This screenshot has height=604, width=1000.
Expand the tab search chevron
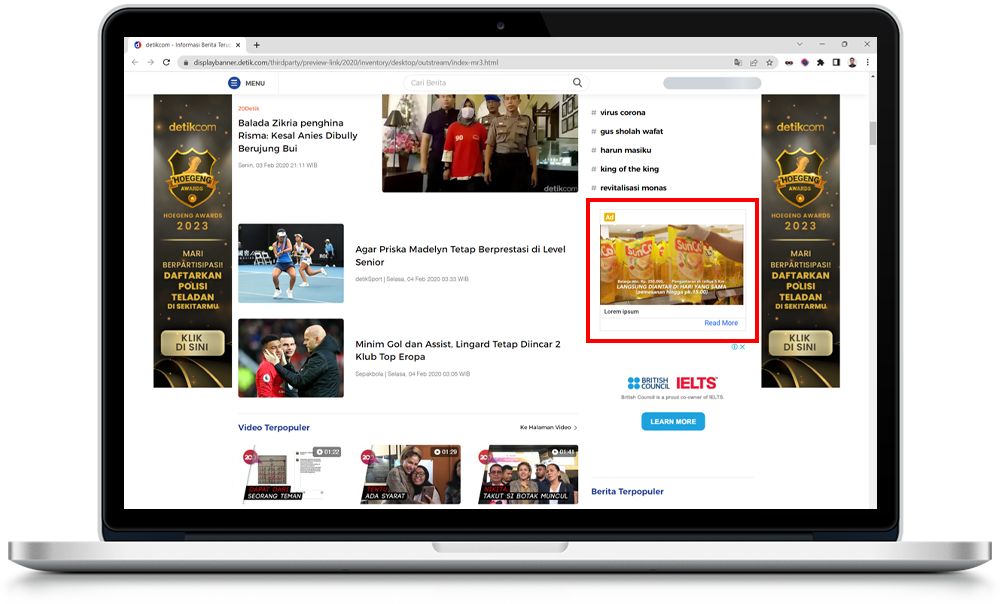800,45
